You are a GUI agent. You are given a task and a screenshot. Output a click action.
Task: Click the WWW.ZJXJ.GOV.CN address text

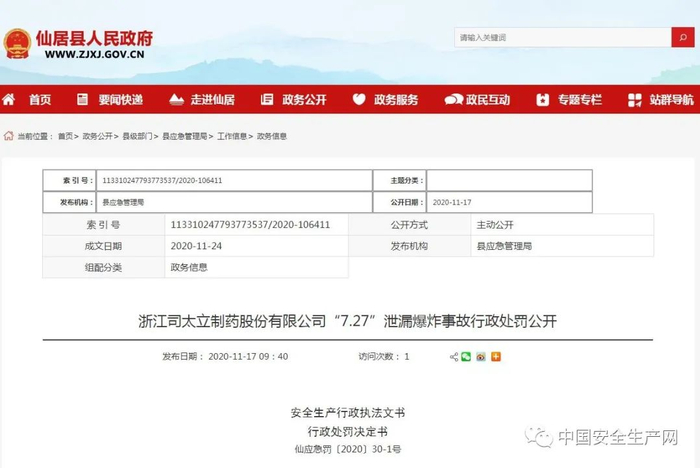(x=95, y=54)
